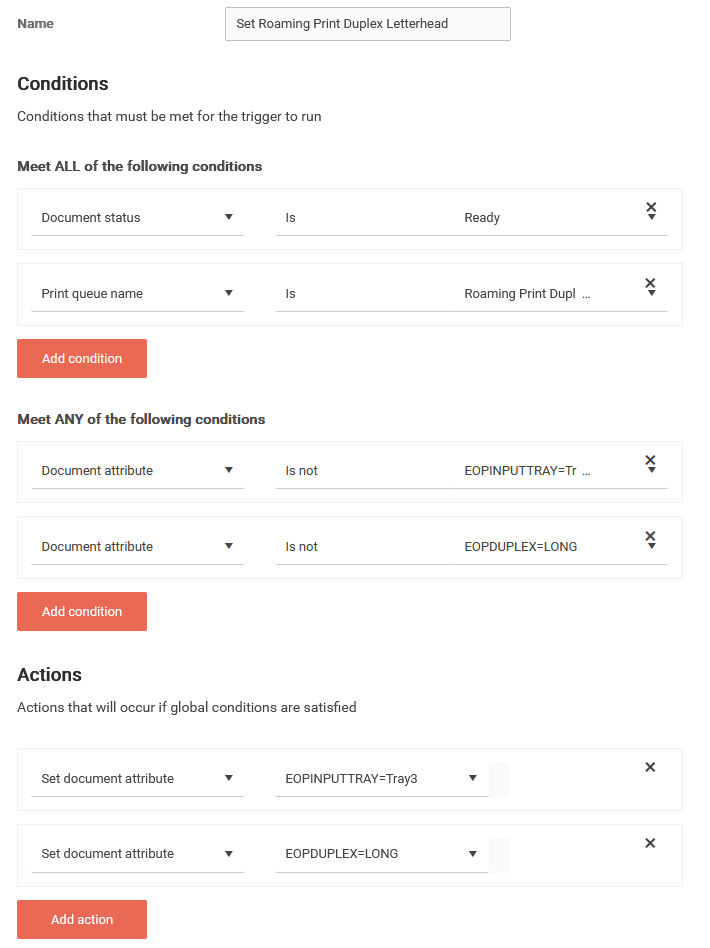This screenshot has height=948, width=710.
Task: Remove the EOPINPUTTRAY=Tray3 action
Action: point(650,767)
